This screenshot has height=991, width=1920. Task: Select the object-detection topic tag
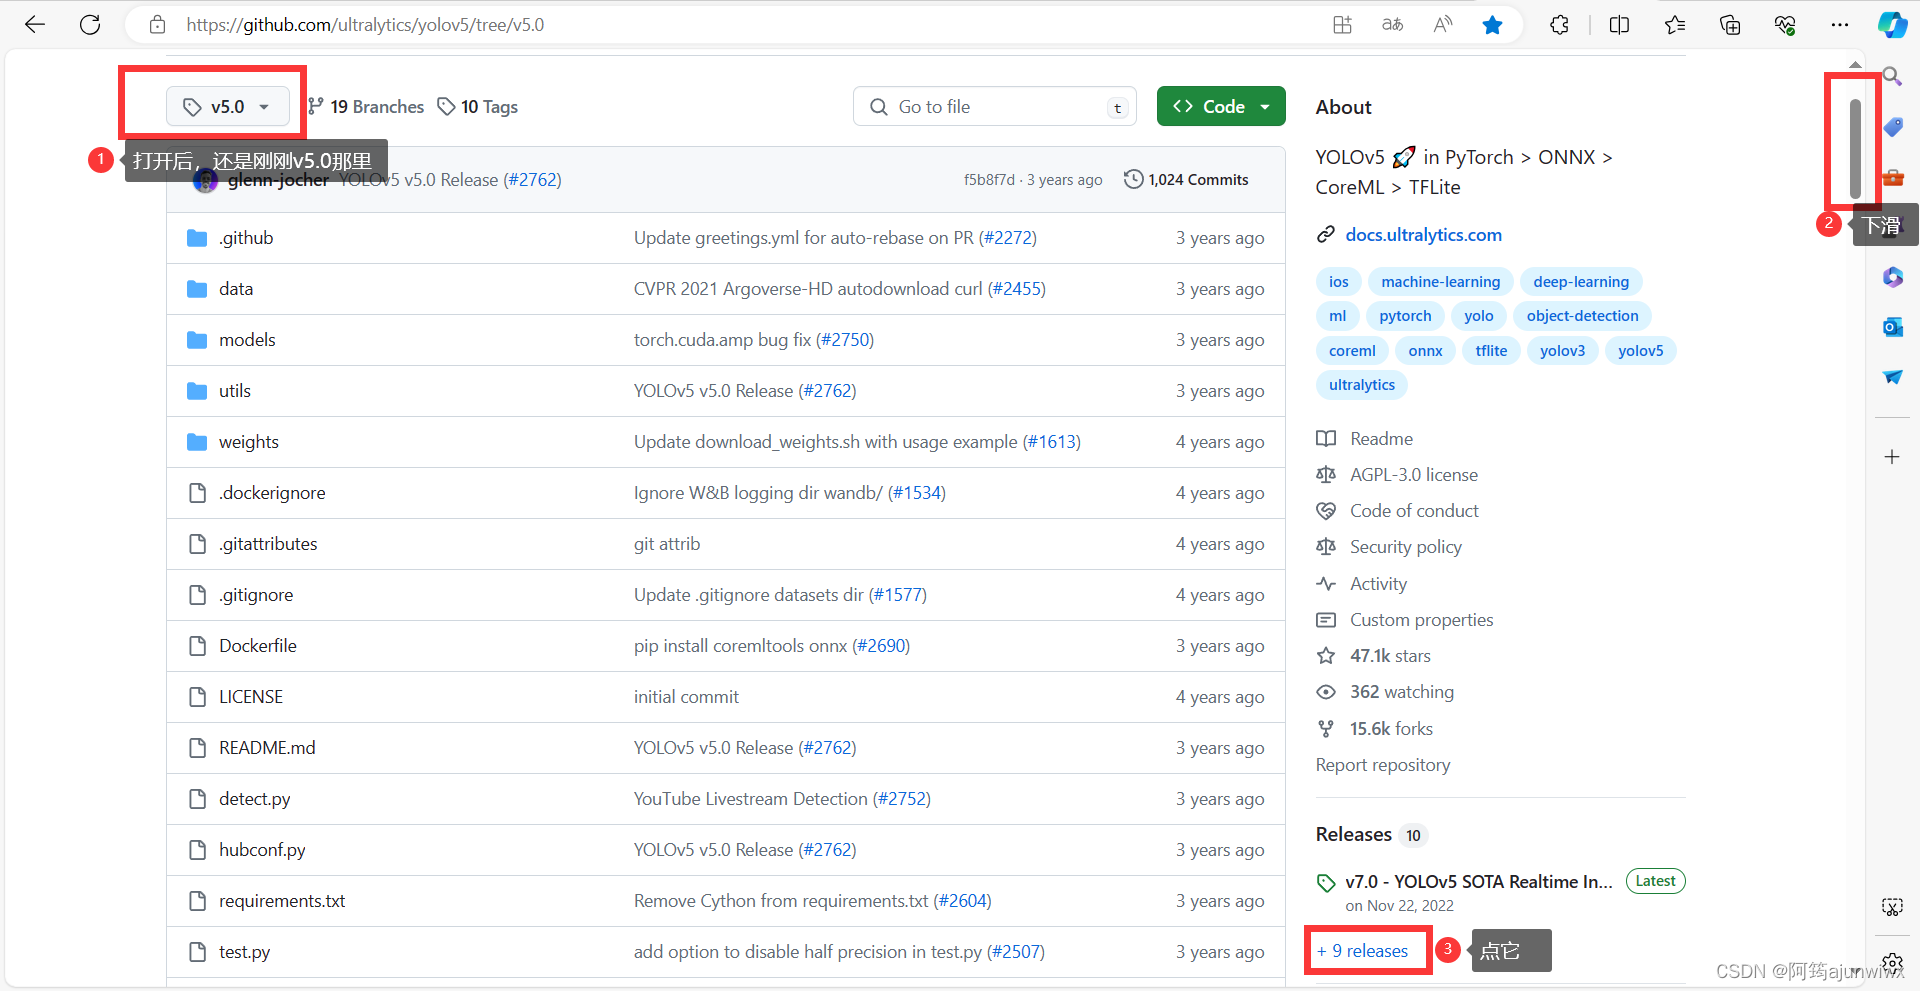[x=1582, y=316]
